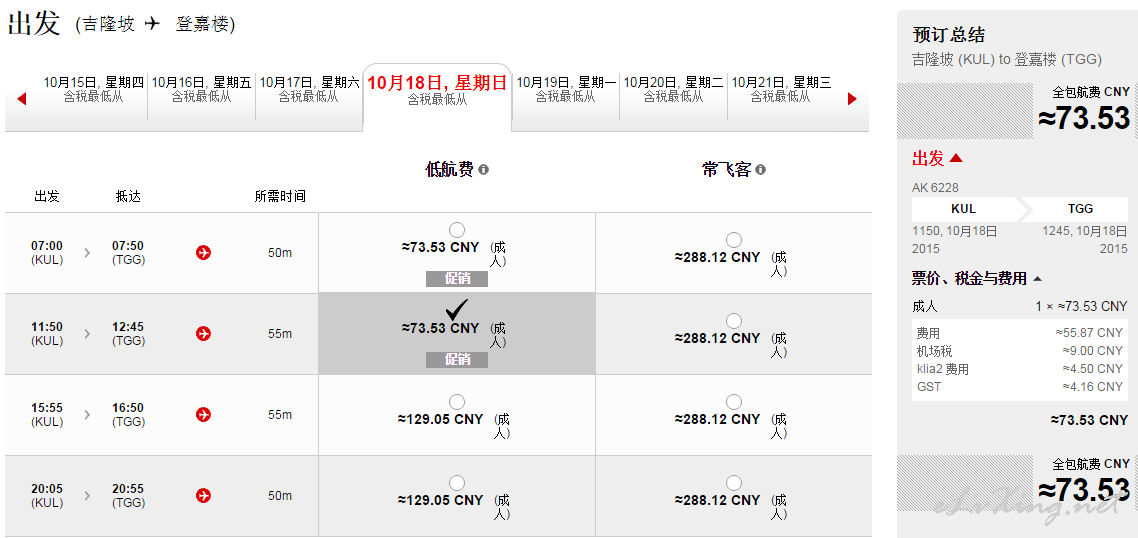Viewport: 1138px width, 538px height.
Task: Collapse the 票价、税金与费用 details
Action: [x=1037, y=279]
